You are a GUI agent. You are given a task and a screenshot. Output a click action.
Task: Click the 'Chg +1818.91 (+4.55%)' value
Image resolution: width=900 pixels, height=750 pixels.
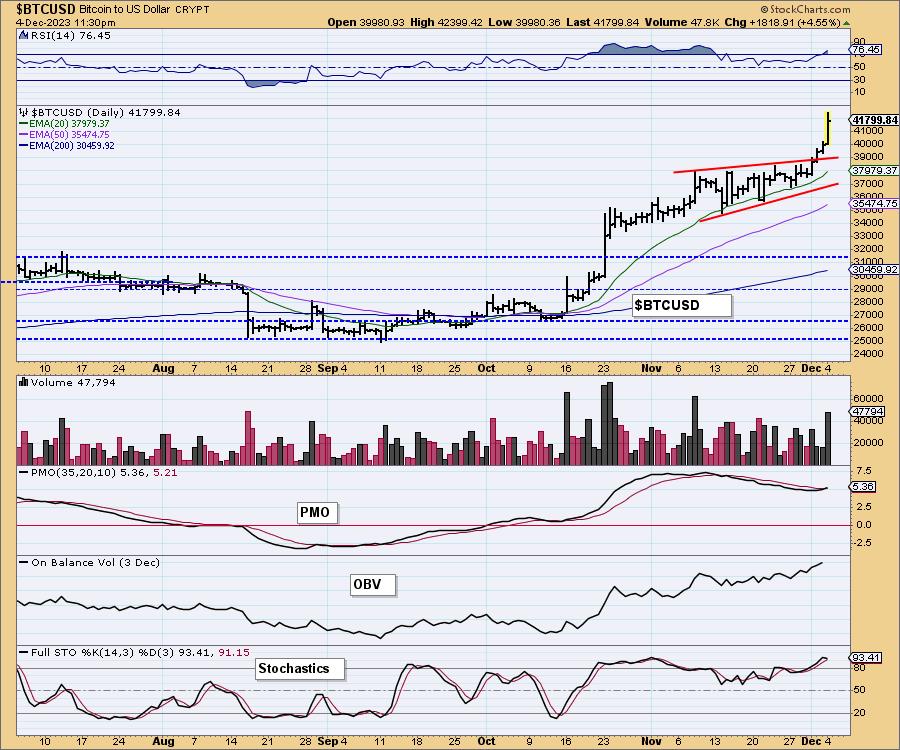(782, 22)
